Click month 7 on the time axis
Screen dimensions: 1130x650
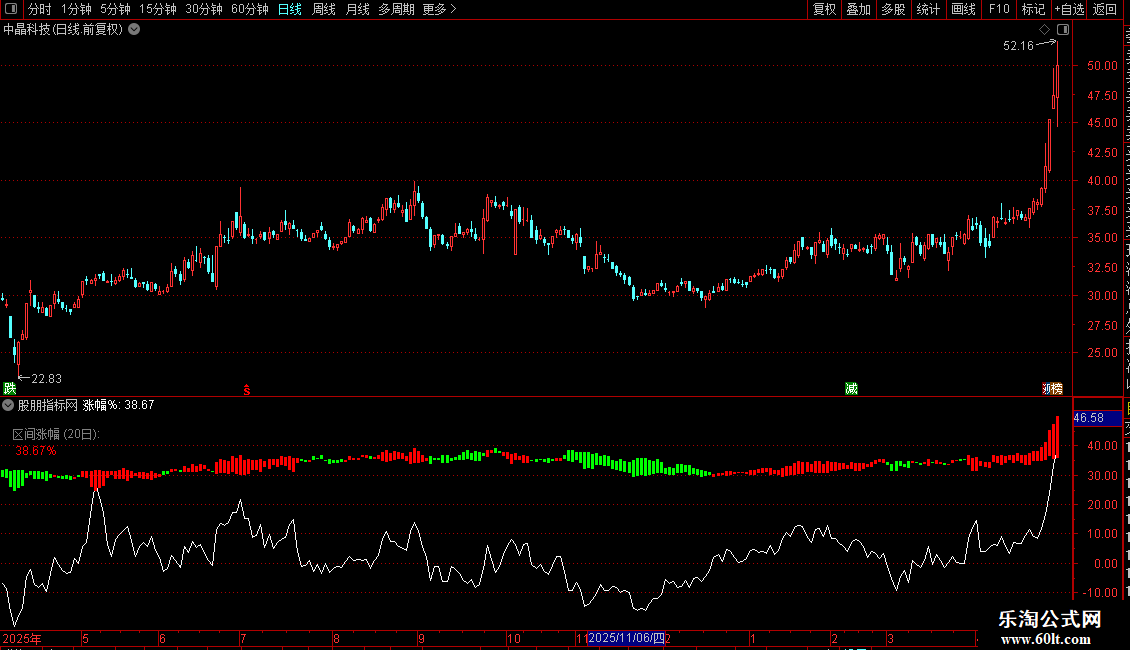244,639
